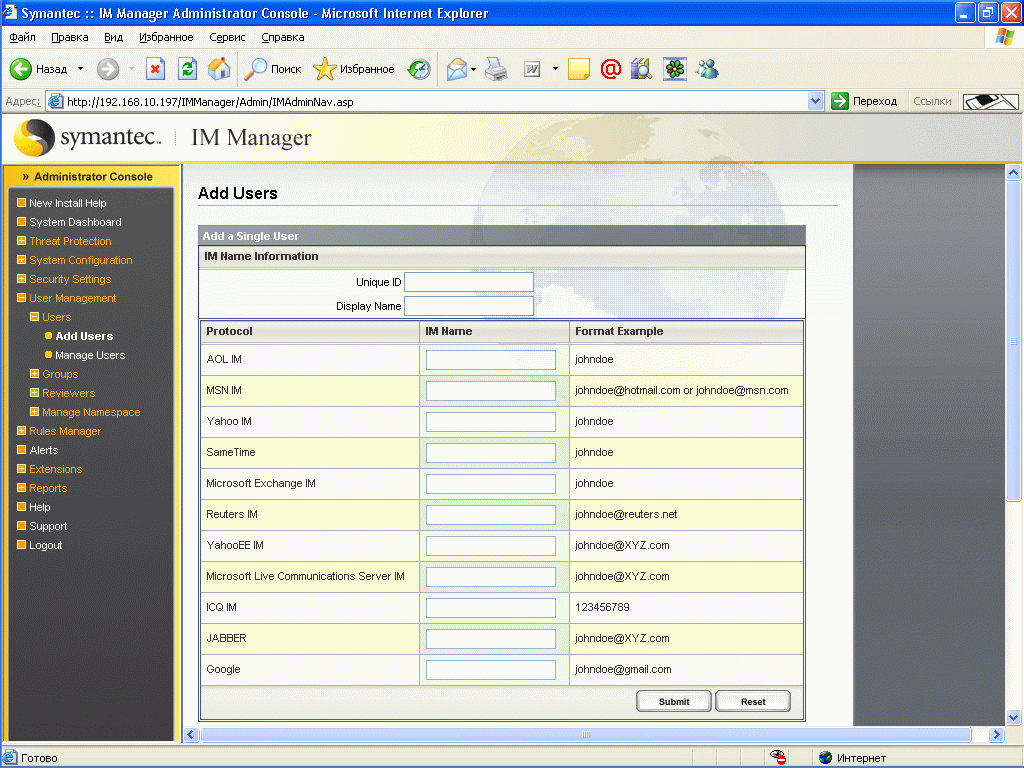1024x768 pixels.
Task: Open the History toolbar icon
Action: 419,69
